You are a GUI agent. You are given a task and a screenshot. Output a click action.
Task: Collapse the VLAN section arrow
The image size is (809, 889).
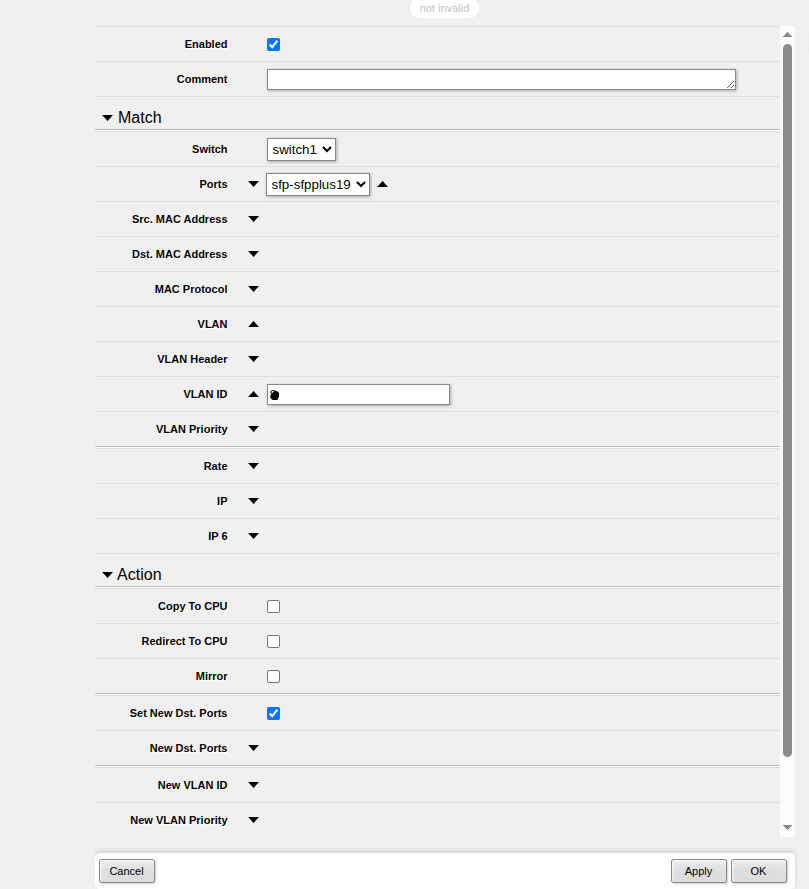[253, 324]
